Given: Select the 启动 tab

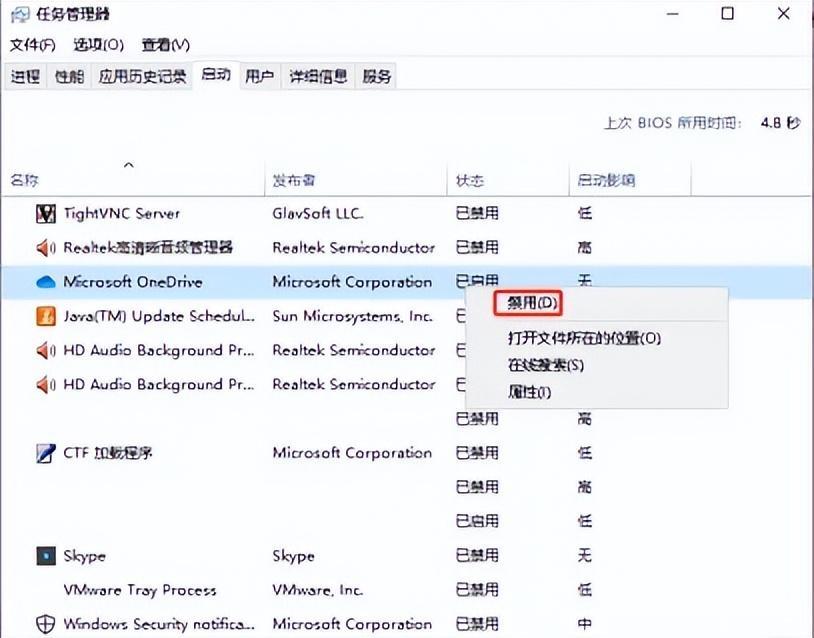Looking at the screenshot, I should click(216, 75).
